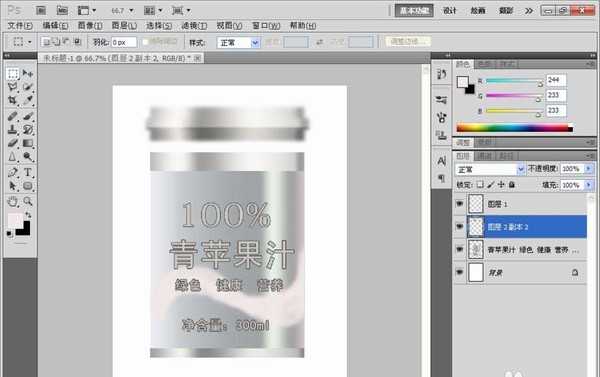The image size is (600, 377).
Task: Click the 羽化 feather input field
Action: click(123, 42)
